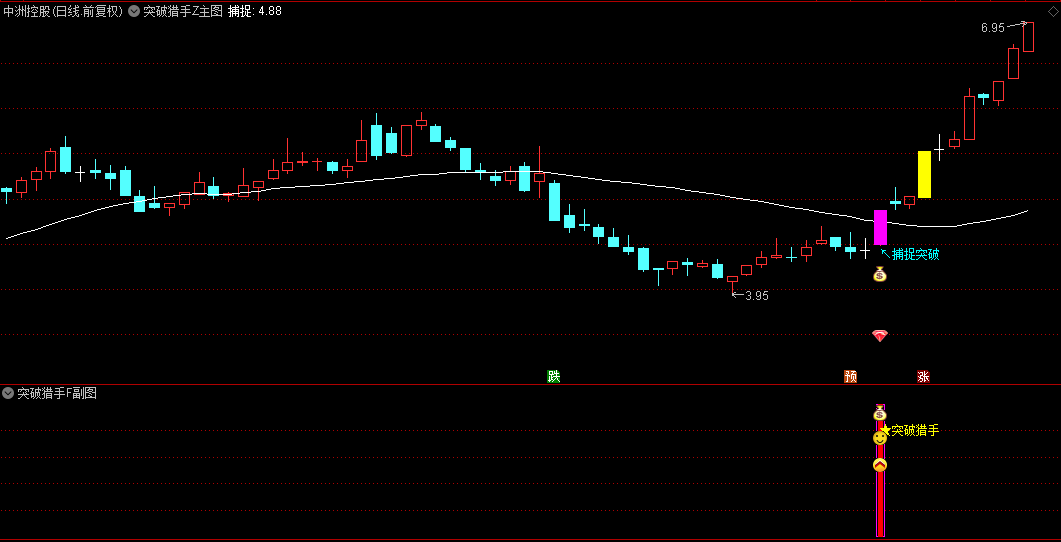Click the 突破猎手Z主图 indicator name
The image size is (1061, 542).
point(183,11)
